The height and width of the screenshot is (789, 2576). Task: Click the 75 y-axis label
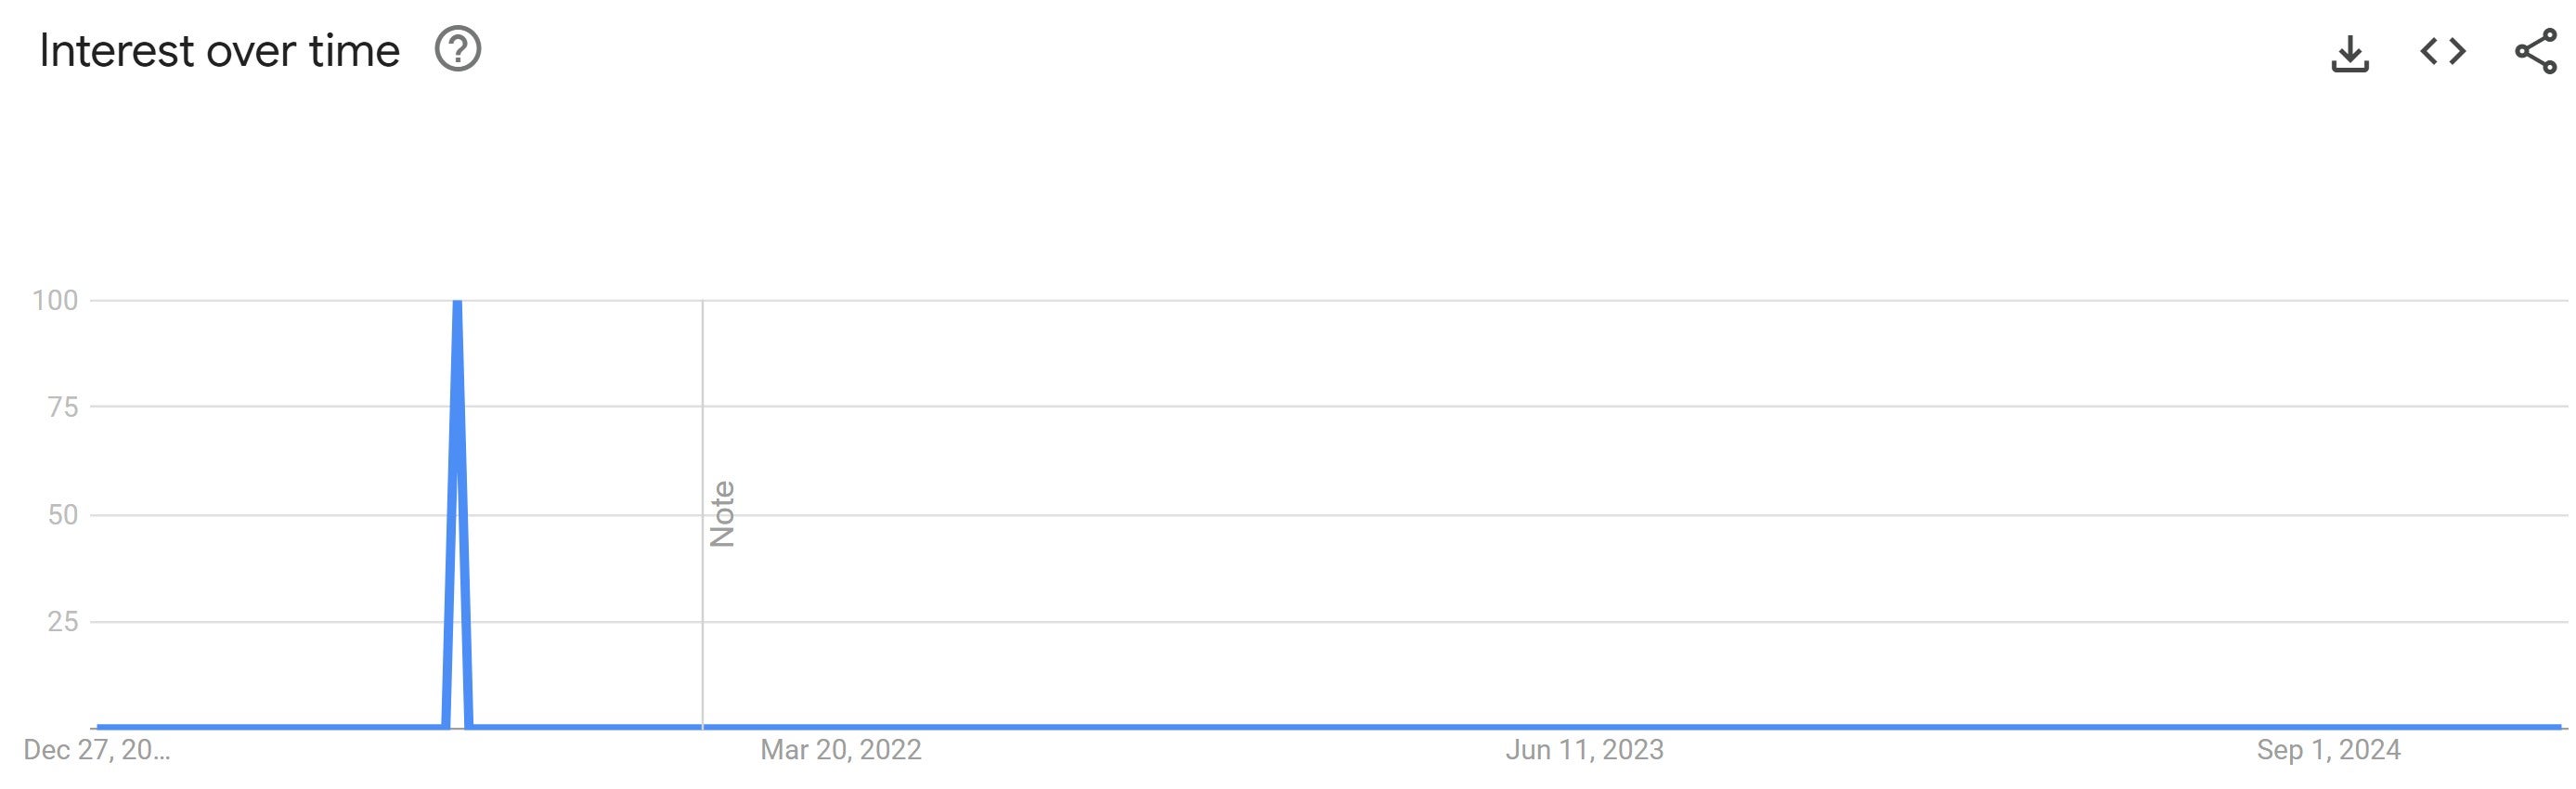click(62, 407)
